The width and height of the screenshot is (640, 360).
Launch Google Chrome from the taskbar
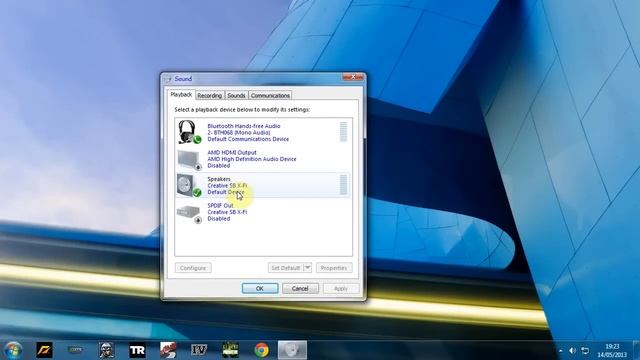point(262,350)
